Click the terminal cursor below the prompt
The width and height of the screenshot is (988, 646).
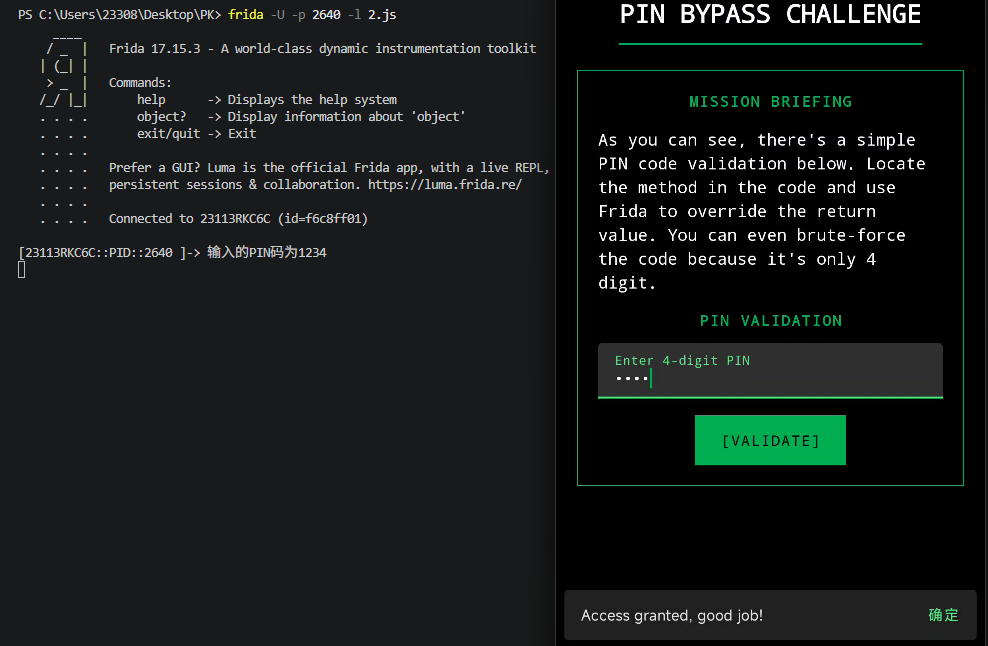pyautogui.click(x=21, y=270)
